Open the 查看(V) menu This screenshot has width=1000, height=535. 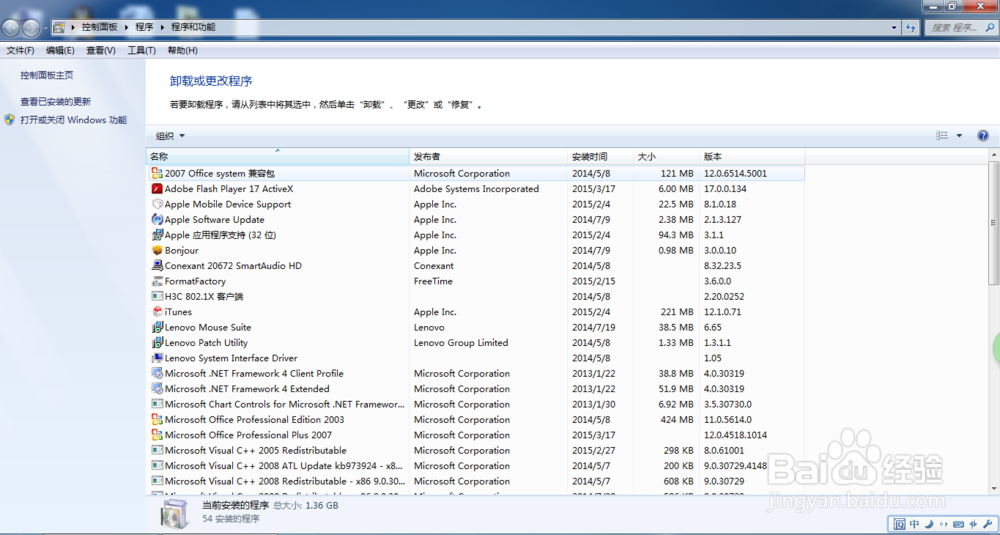[x=101, y=50]
